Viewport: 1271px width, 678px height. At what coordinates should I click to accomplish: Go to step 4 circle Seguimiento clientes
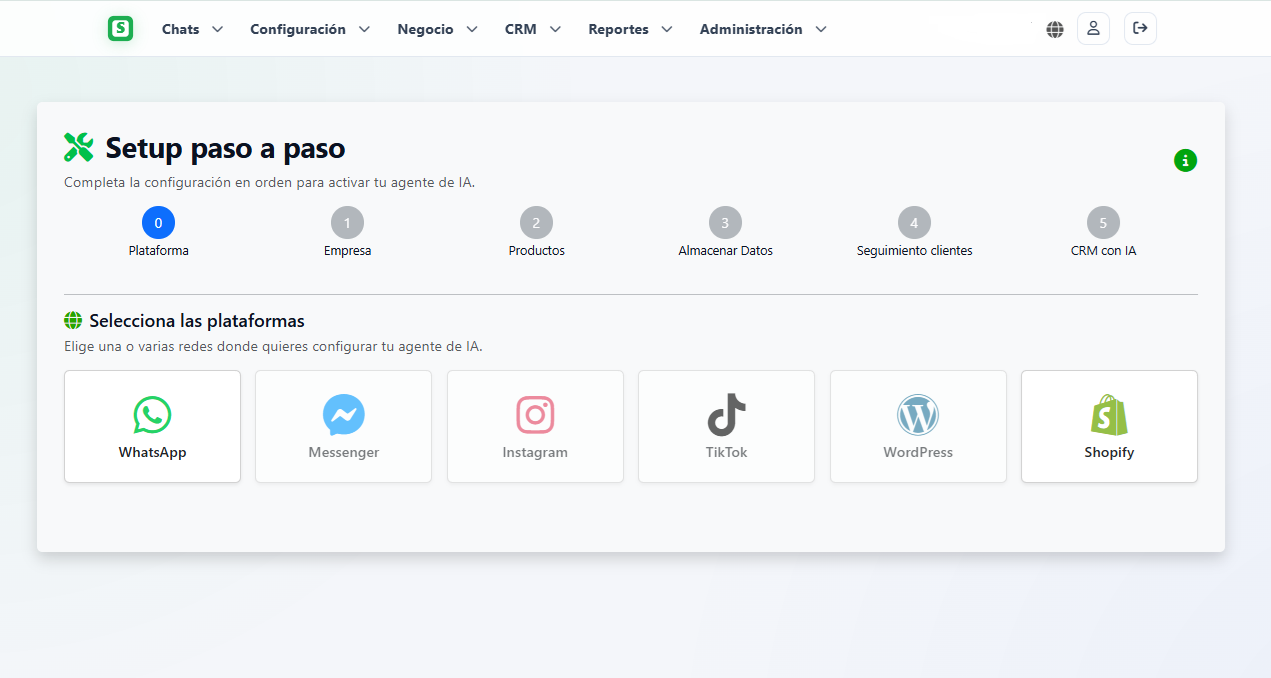pyautogui.click(x=914, y=223)
